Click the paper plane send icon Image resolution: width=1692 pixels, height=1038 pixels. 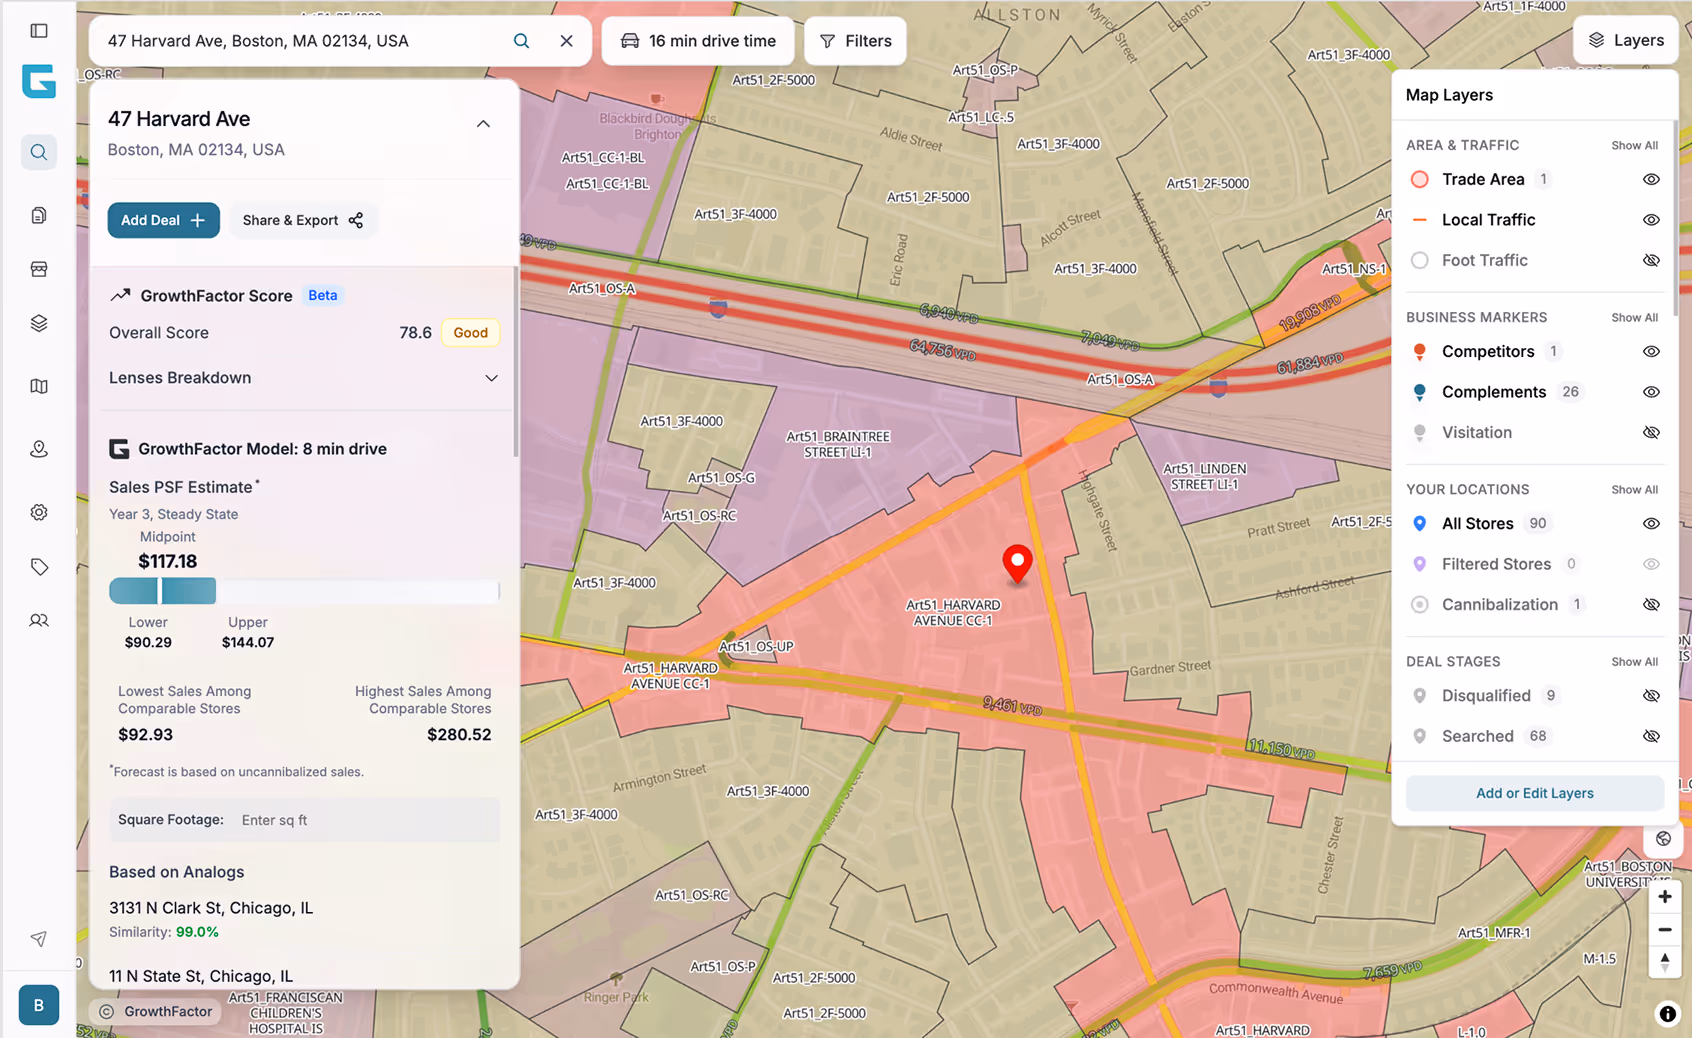[x=39, y=939]
